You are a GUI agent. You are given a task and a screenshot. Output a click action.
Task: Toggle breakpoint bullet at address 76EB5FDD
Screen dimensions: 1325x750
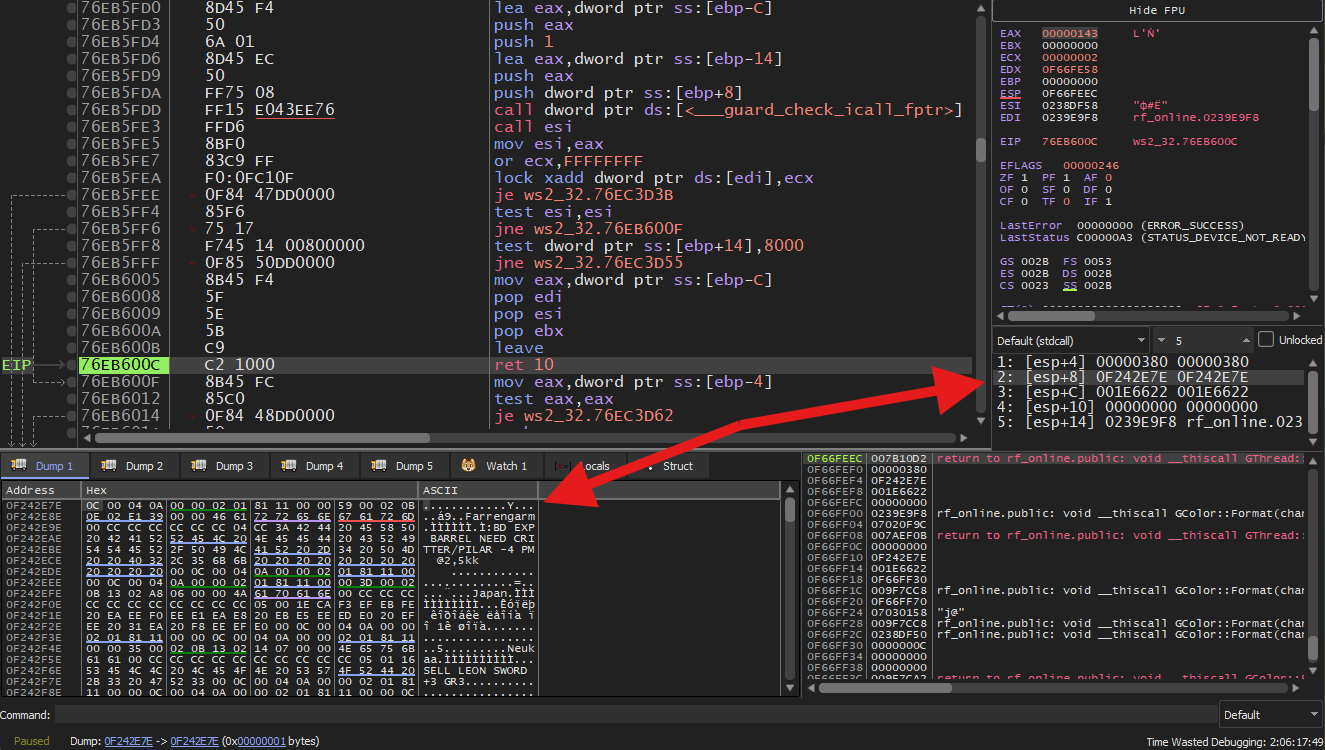[x=70, y=110]
